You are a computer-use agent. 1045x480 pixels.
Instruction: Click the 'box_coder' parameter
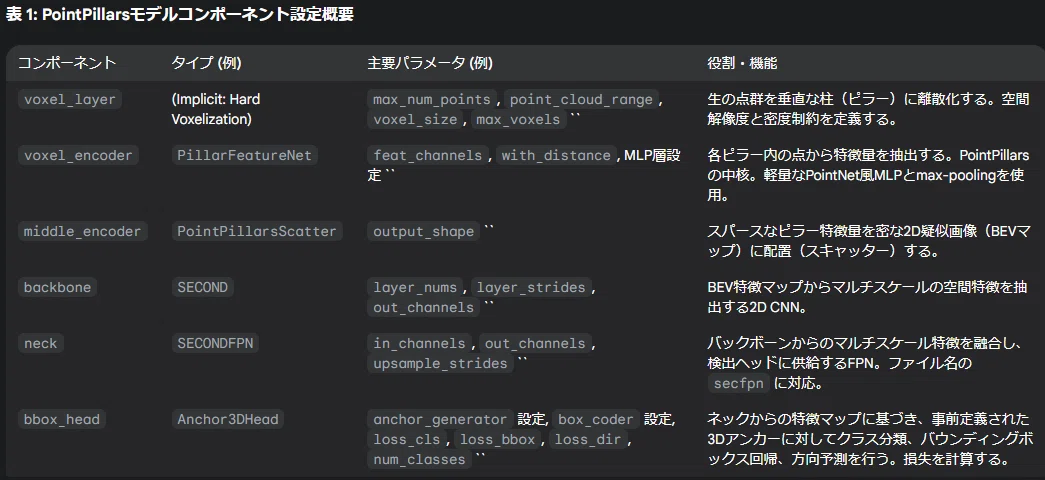click(595, 419)
